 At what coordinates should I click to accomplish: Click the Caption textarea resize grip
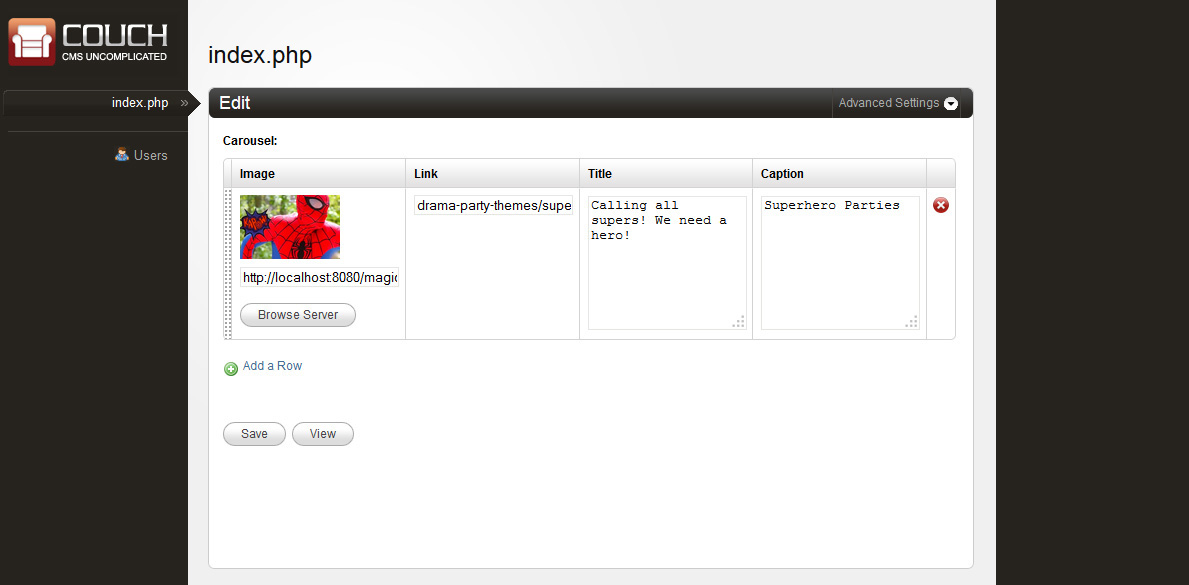[911, 322]
